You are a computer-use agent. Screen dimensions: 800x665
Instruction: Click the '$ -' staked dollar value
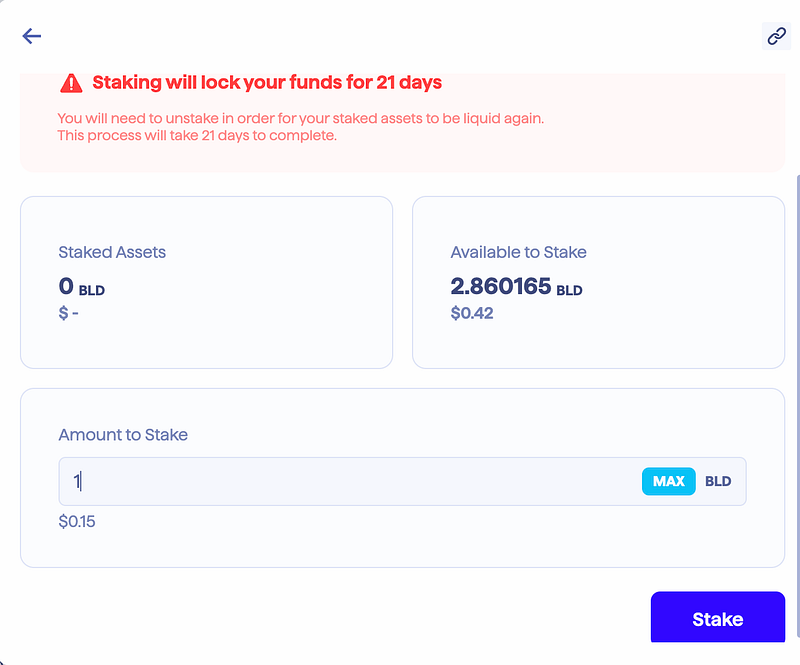pos(68,313)
